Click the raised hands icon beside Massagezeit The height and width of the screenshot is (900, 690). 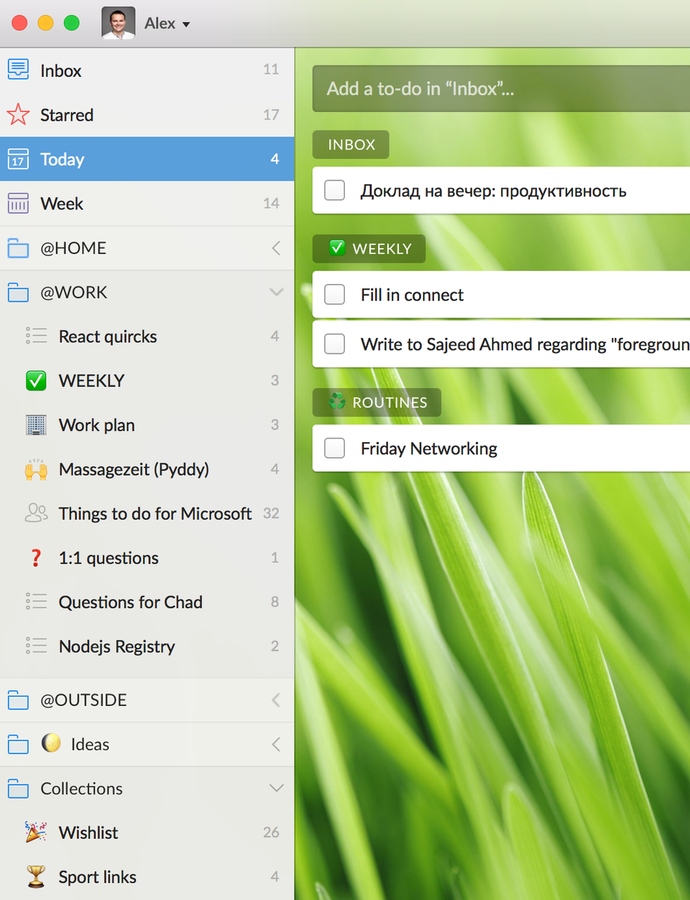click(x=36, y=470)
